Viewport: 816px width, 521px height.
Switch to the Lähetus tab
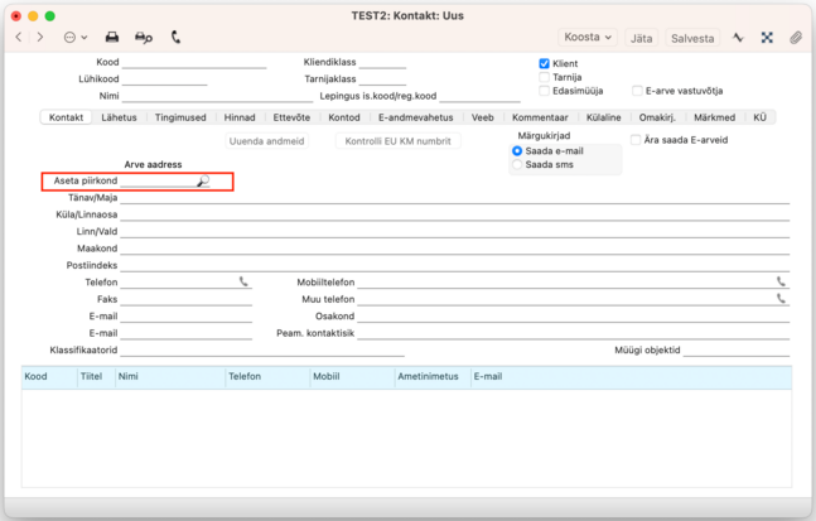point(119,117)
